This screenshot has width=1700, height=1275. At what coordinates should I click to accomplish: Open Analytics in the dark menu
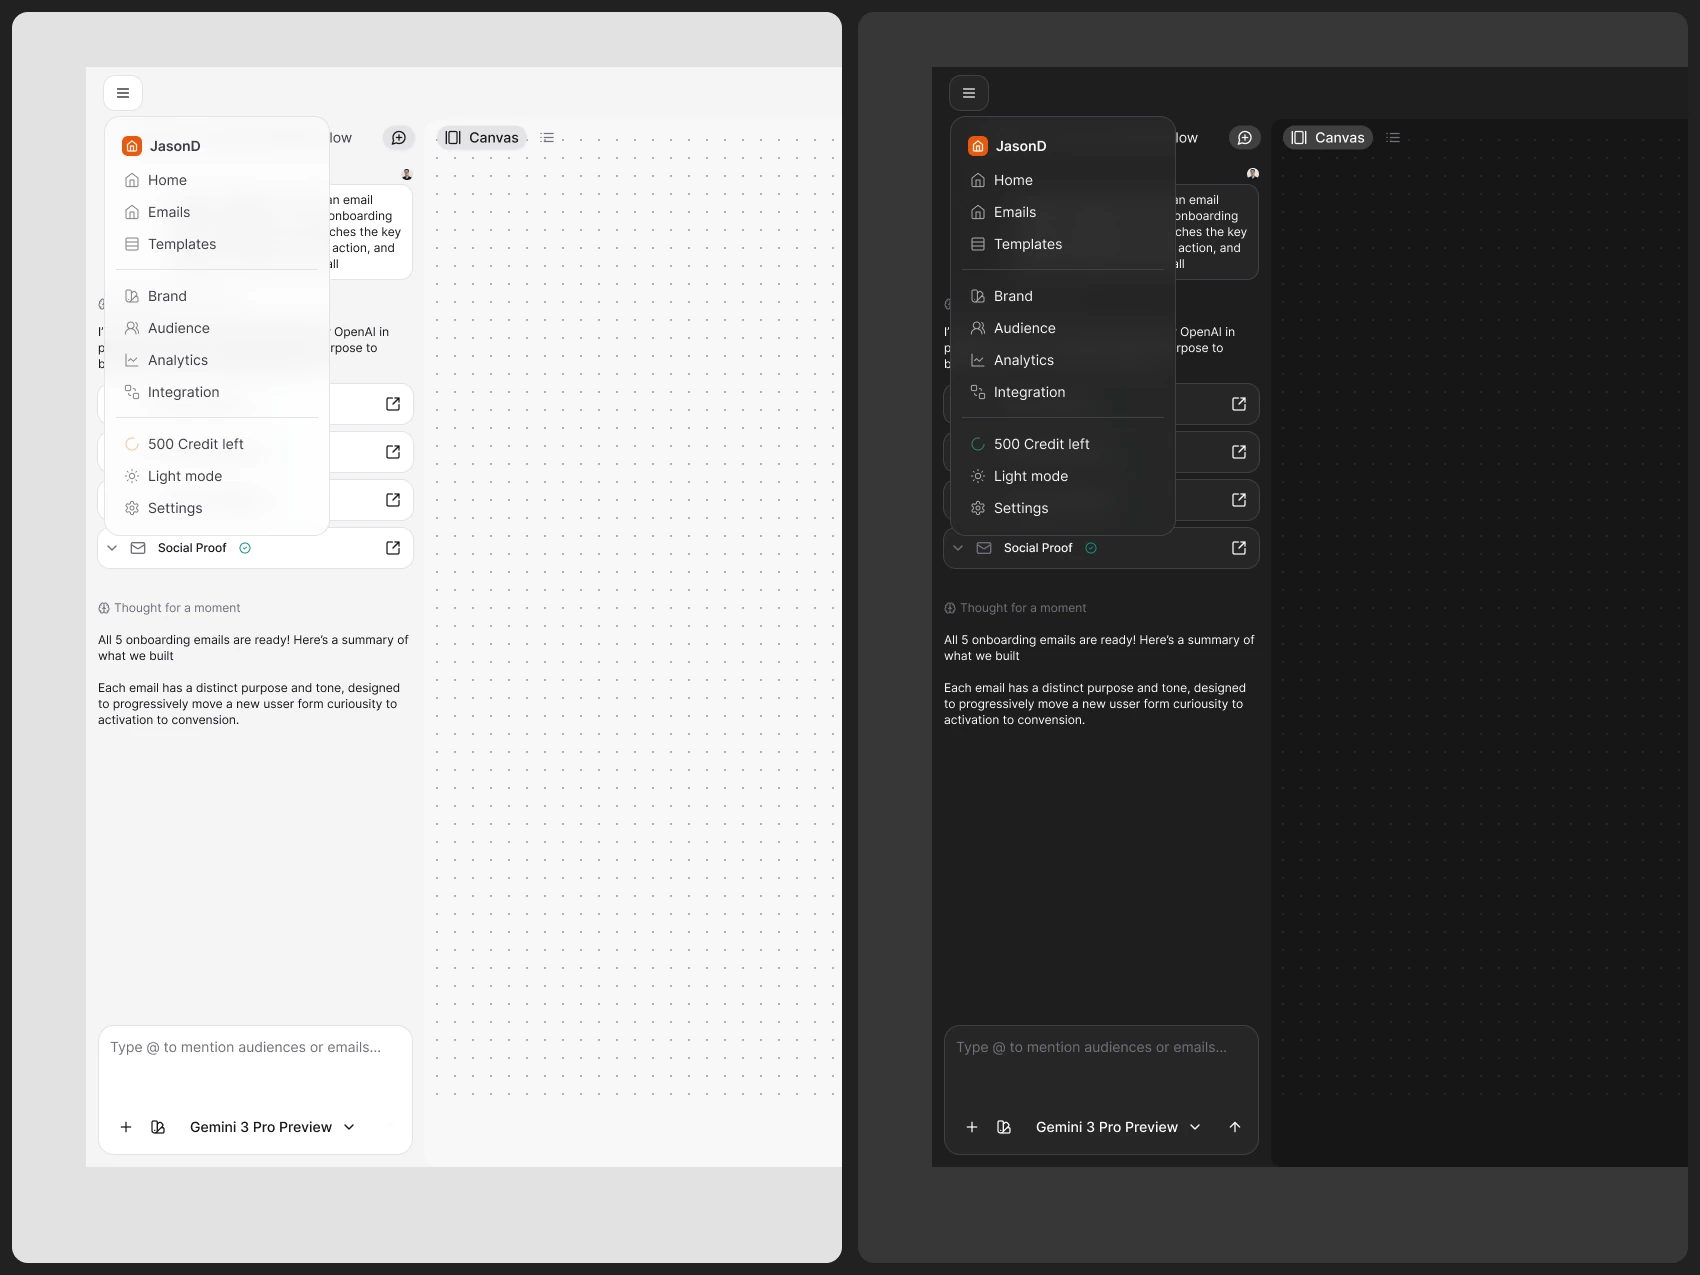pyautogui.click(x=1063, y=360)
